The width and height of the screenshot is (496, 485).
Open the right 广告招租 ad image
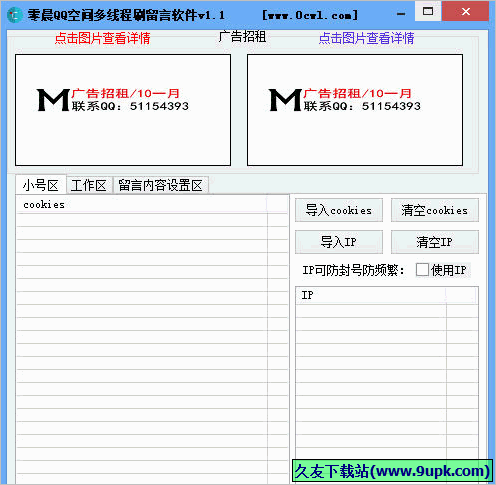point(355,110)
